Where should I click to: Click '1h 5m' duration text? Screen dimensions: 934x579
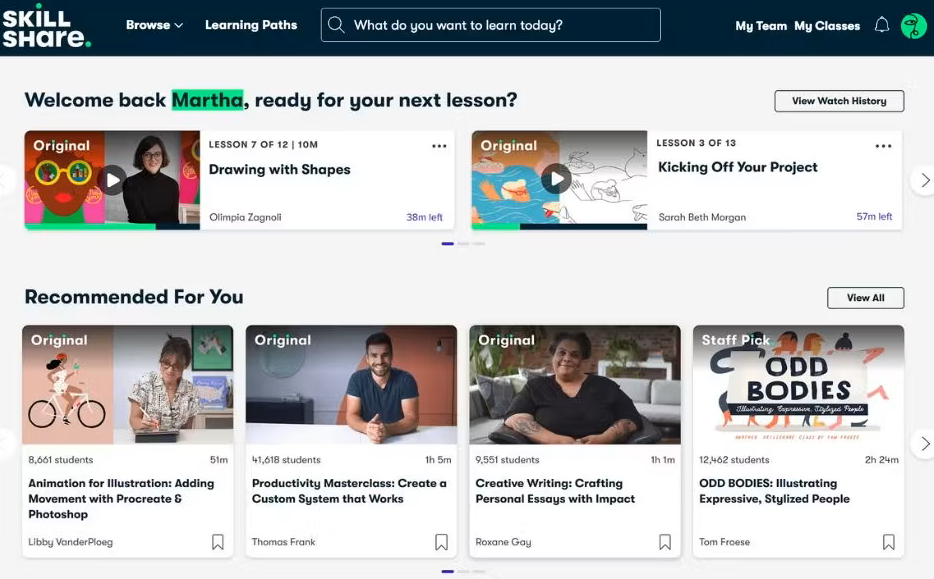pos(438,460)
